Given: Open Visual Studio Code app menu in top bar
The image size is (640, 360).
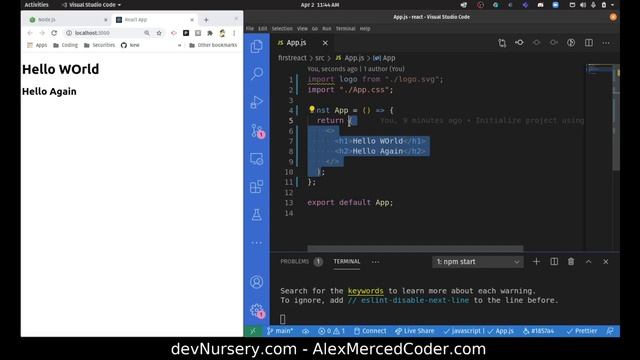Looking at the screenshot, I should pos(91,5).
